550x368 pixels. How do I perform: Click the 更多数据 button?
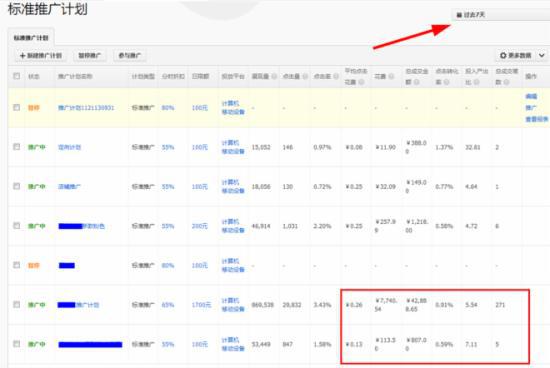pos(516,55)
